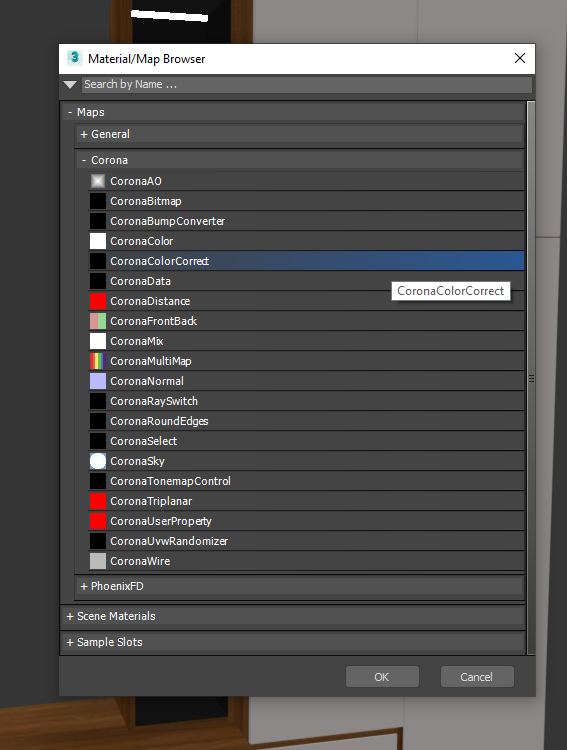This screenshot has height=750, width=567.
Task: Select the CoronaSky text label
Action: (x=137, y=461)
